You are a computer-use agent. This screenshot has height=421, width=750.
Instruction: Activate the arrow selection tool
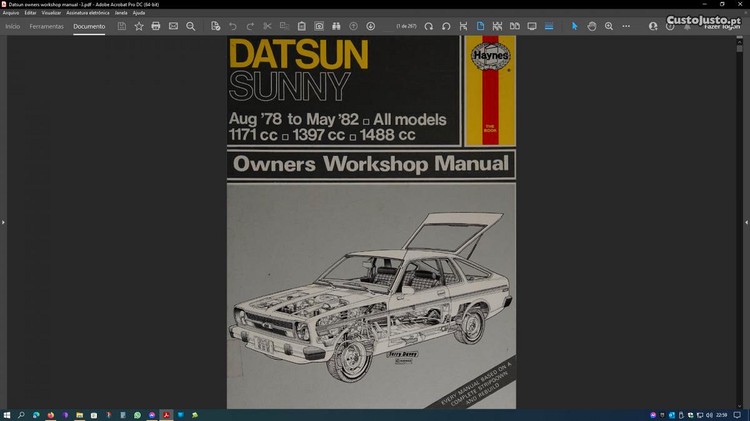575,26
